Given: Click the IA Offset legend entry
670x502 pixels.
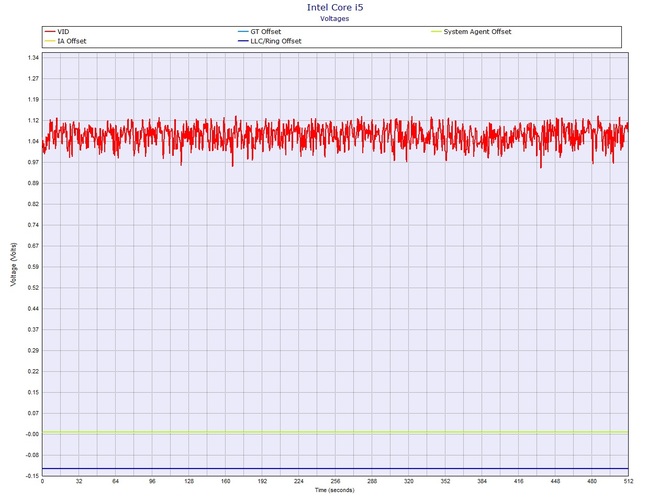Looking at the screenshot, I should [x=65, y=41].
